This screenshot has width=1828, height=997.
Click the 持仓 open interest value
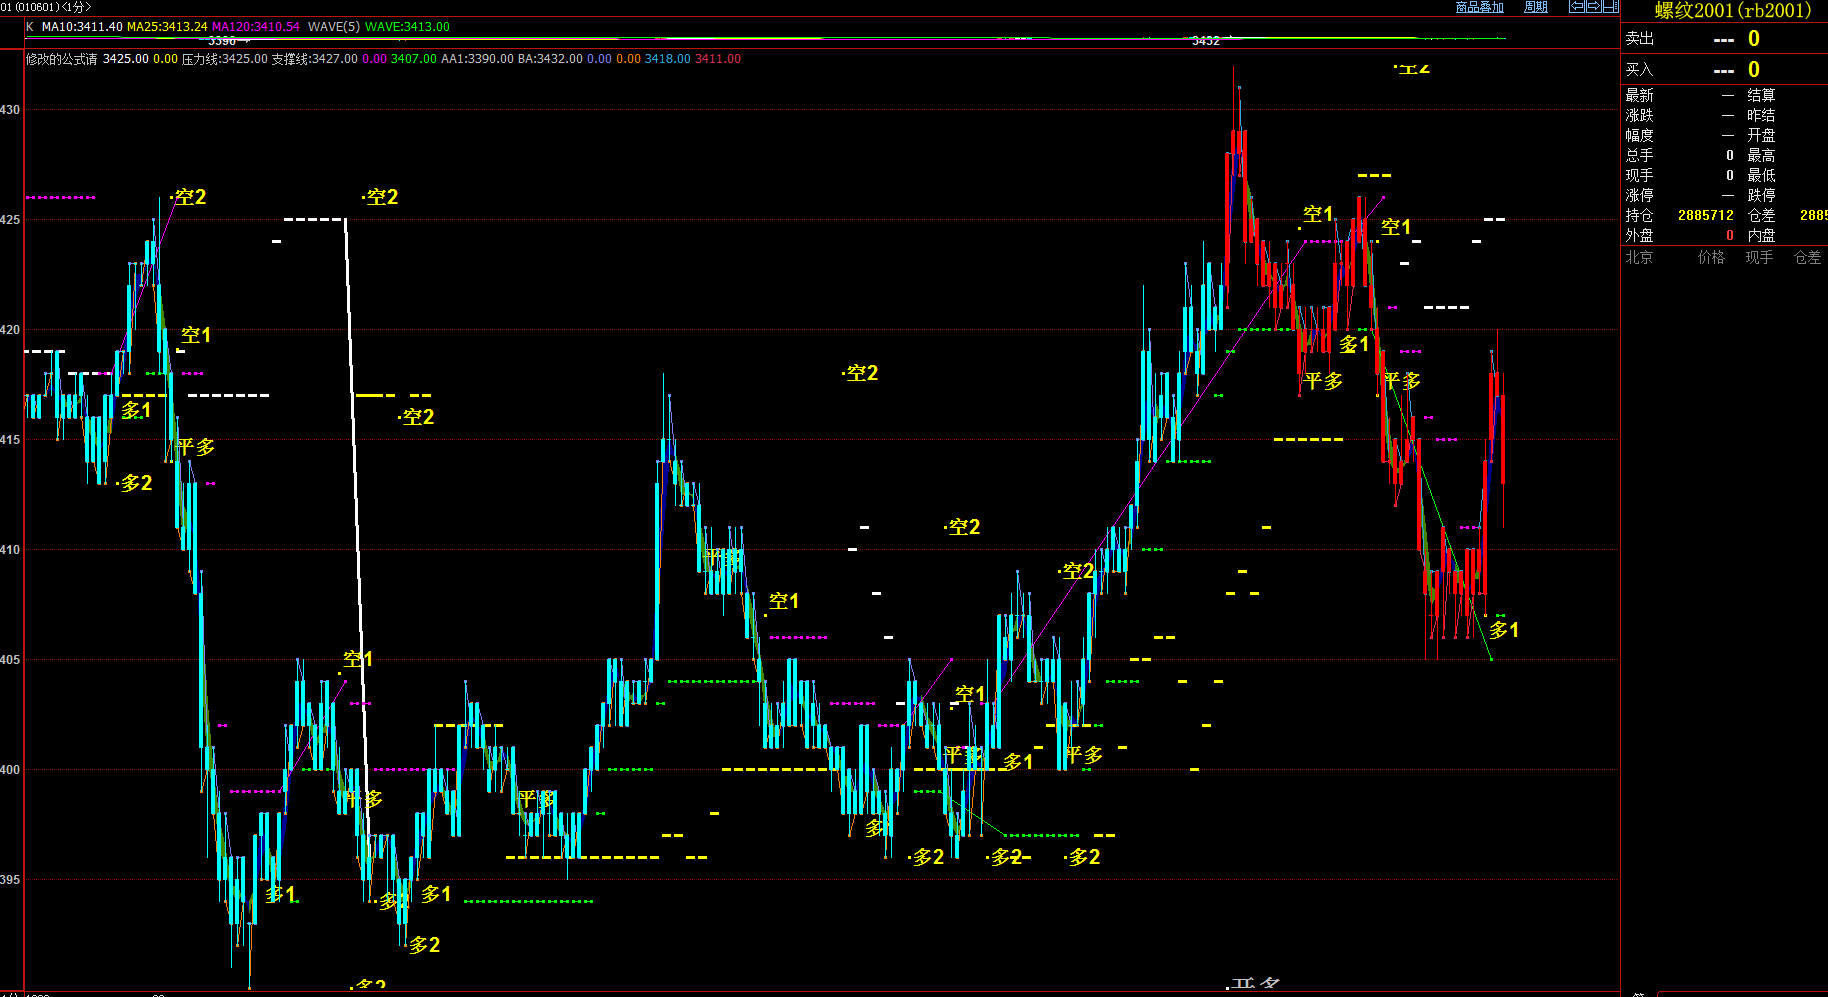point(1705,216)
